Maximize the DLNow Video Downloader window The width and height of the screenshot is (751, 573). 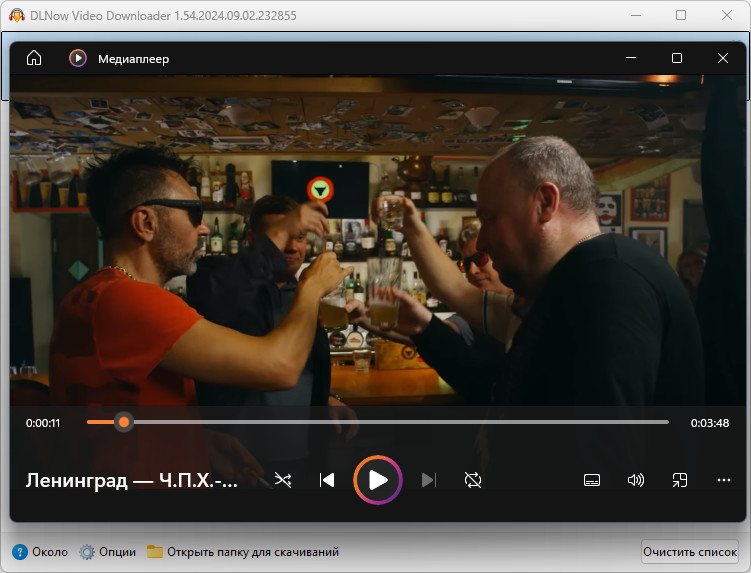[681, 15]
